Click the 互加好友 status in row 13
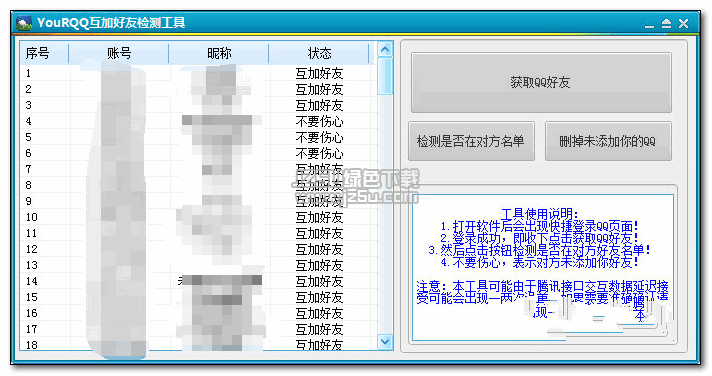The image size is (712, 376). 319,265
